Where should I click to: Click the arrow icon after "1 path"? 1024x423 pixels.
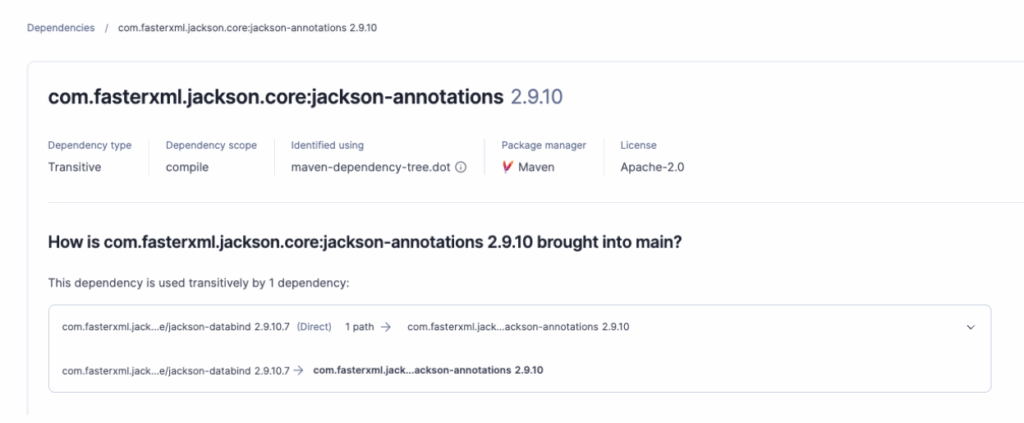point(386,327)
